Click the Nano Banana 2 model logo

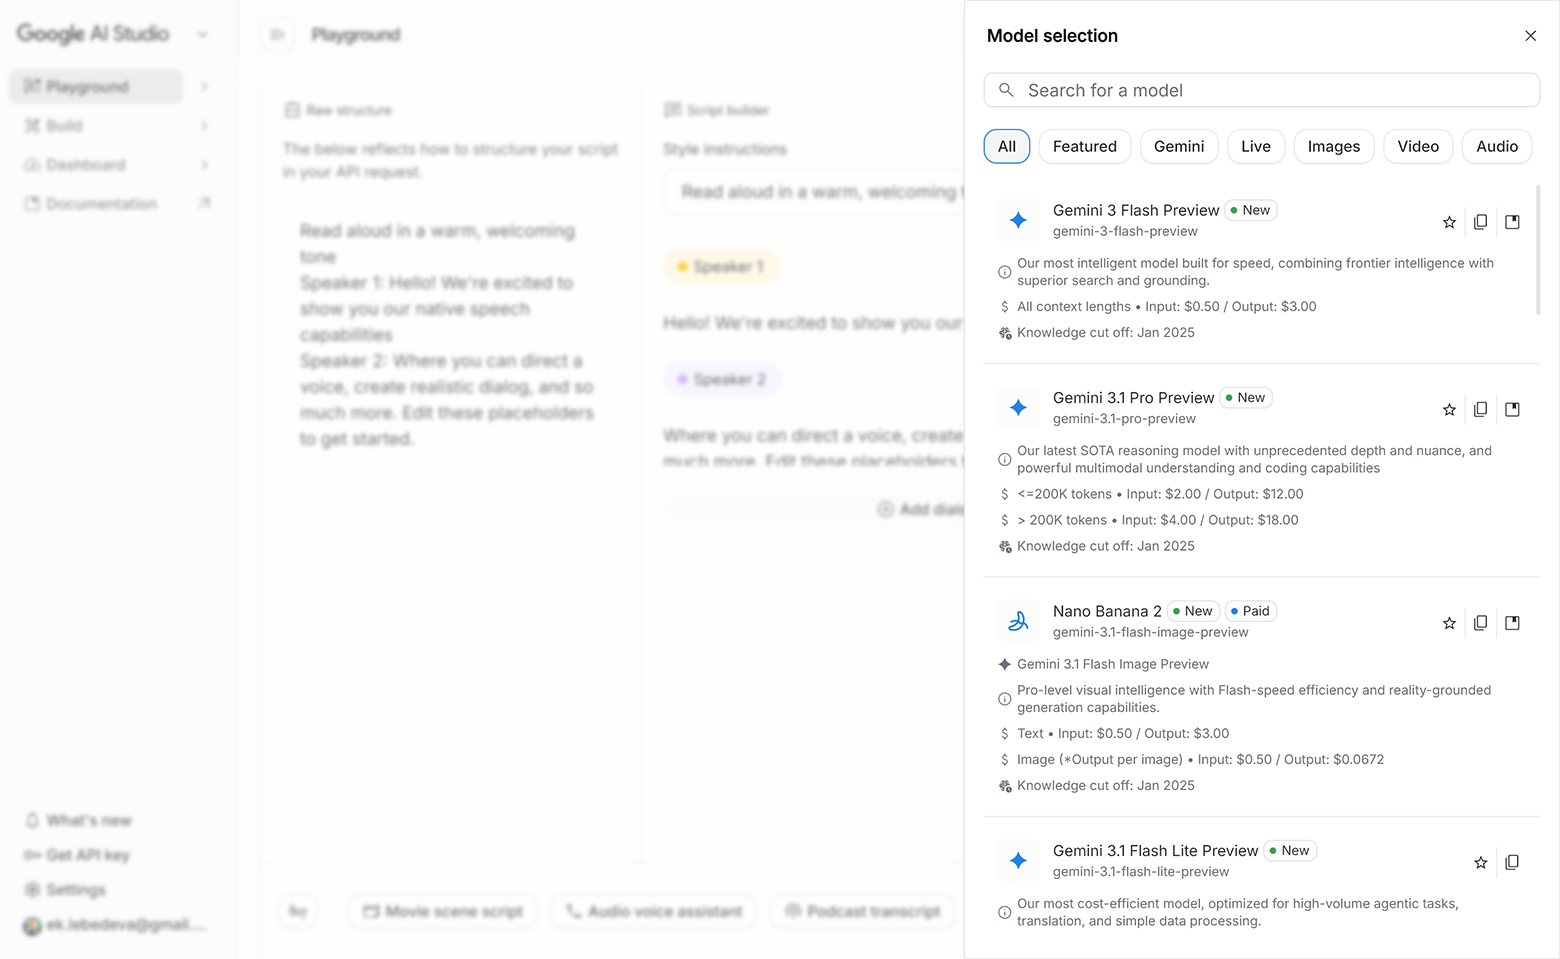(x=1017, y=621)
